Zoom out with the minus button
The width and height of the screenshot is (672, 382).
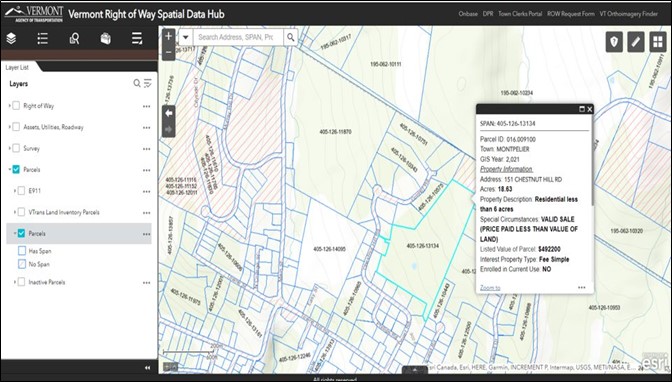click(168, 52)
